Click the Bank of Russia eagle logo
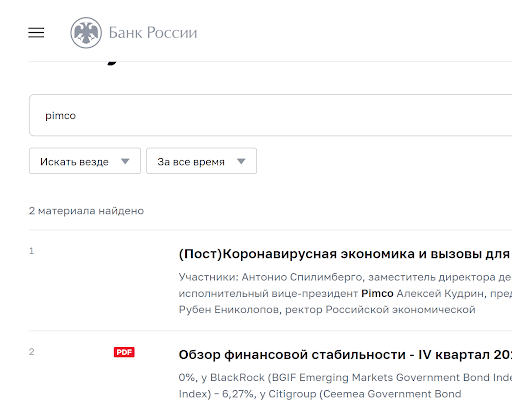The height and width of the screenshot is (408, 512). pyautogui.click(x=86, y=33)
